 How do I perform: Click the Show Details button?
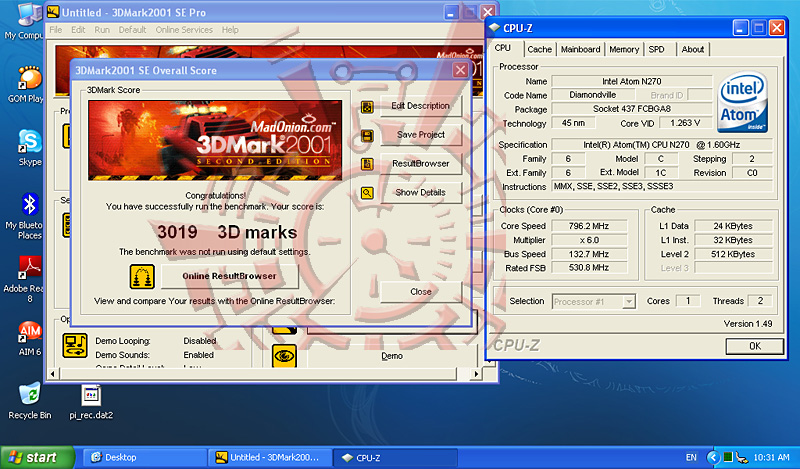tap(420, 193)
